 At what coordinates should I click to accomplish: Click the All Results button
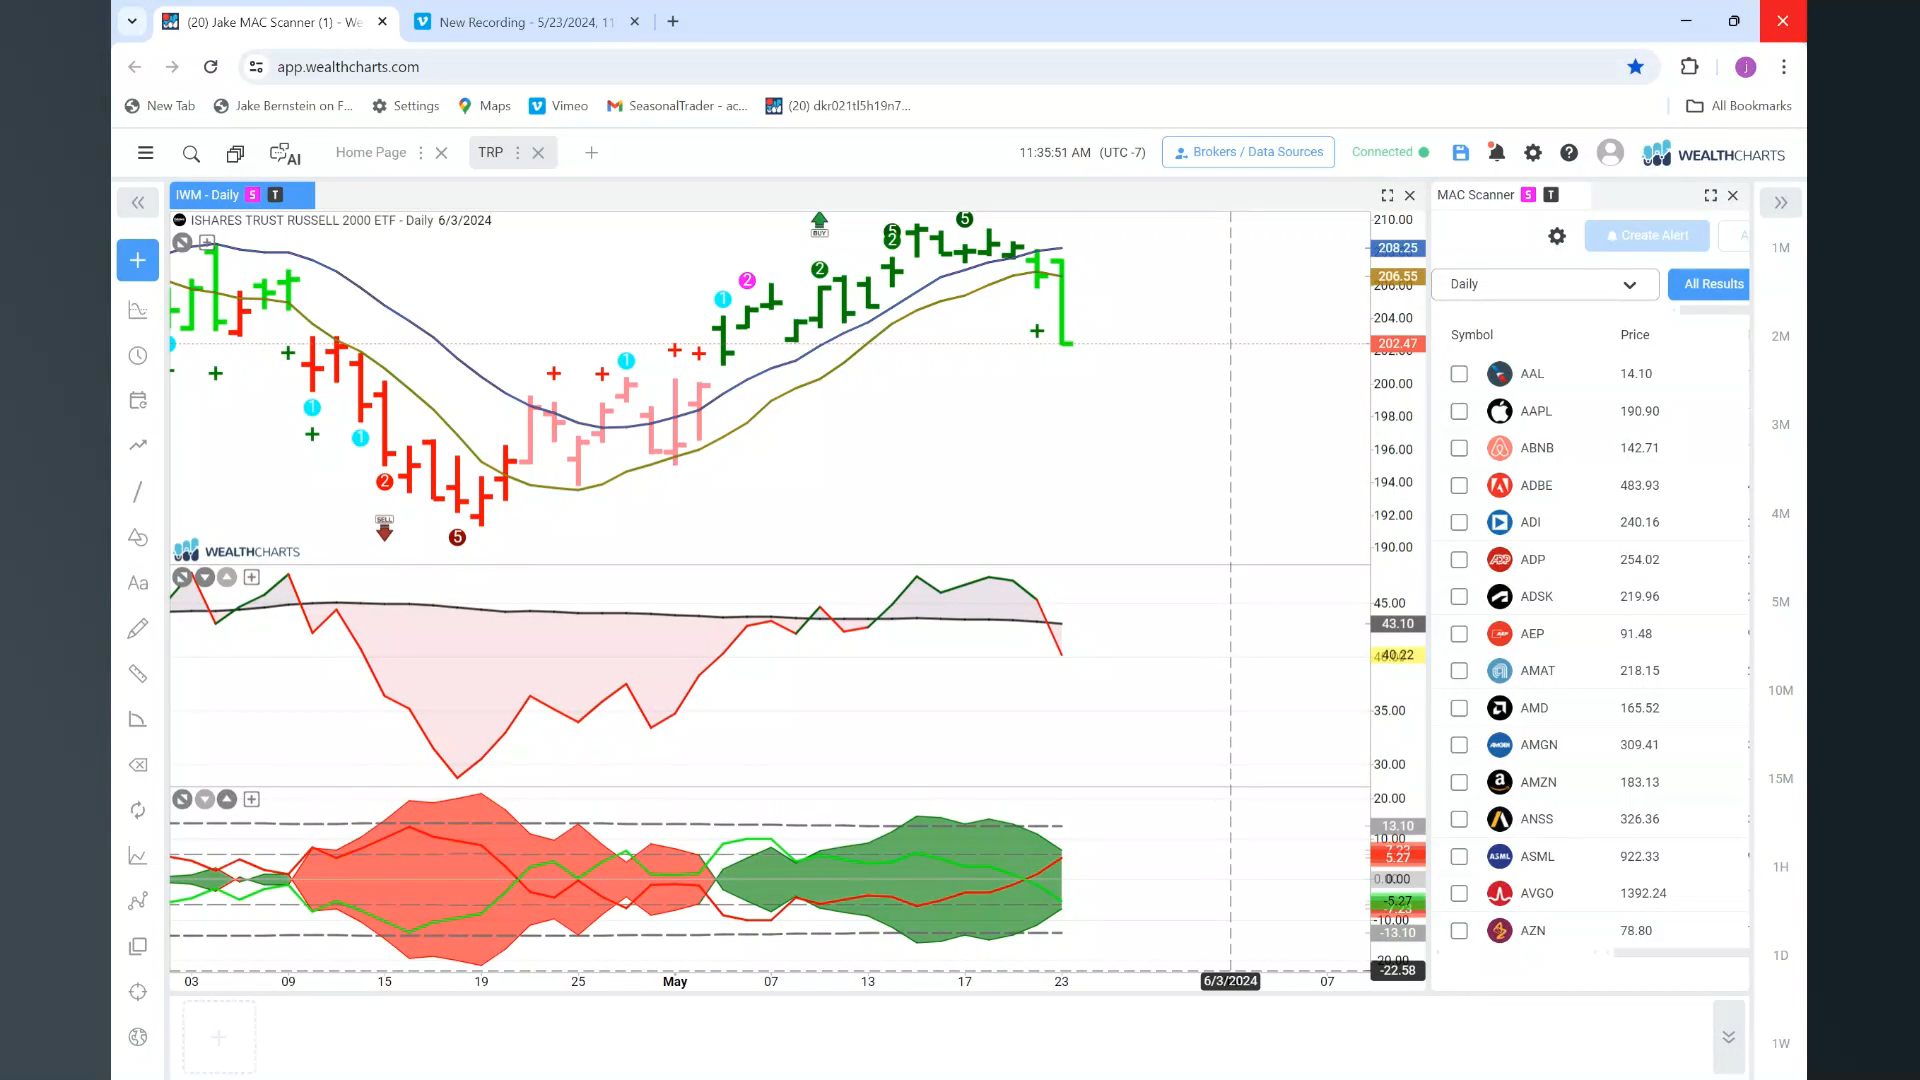[1708, 284]
